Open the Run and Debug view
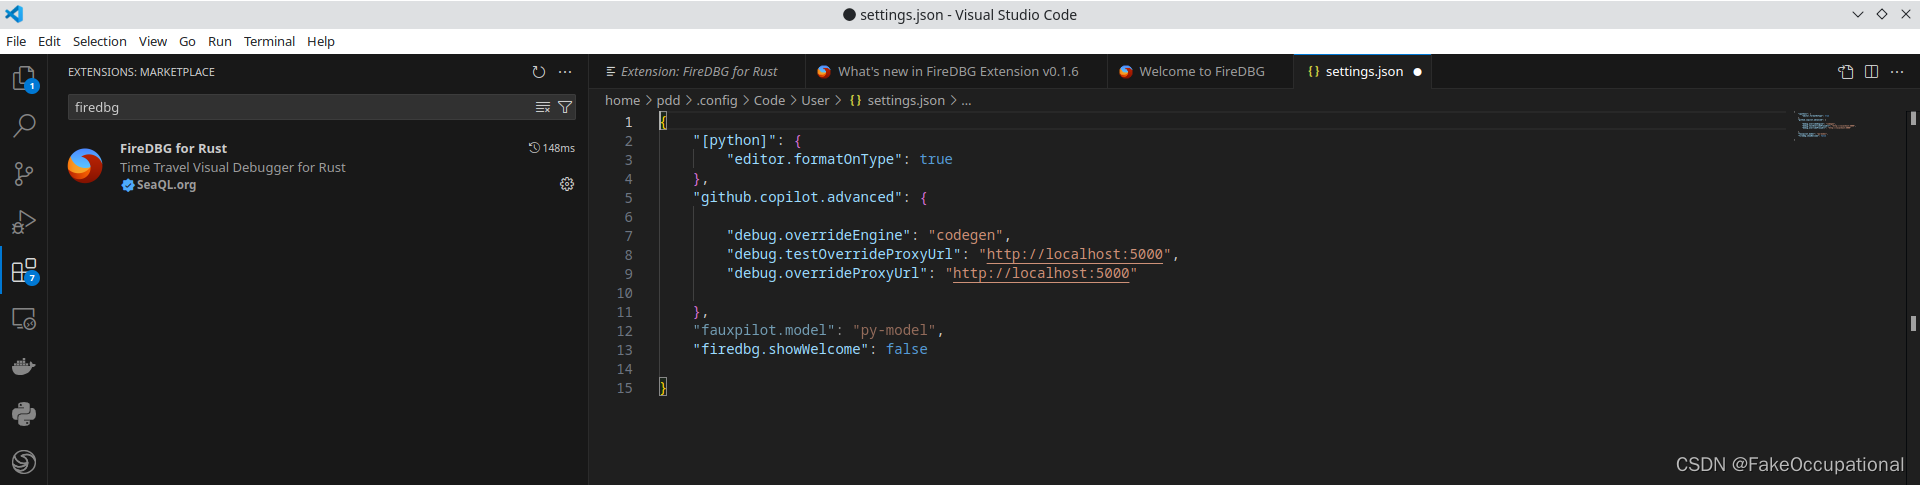 pos(24,222)
